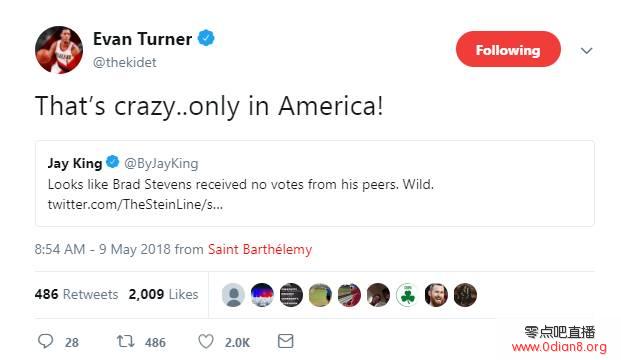
Task: View the 2,009 Likes list
Action: (x=163, y=294)
